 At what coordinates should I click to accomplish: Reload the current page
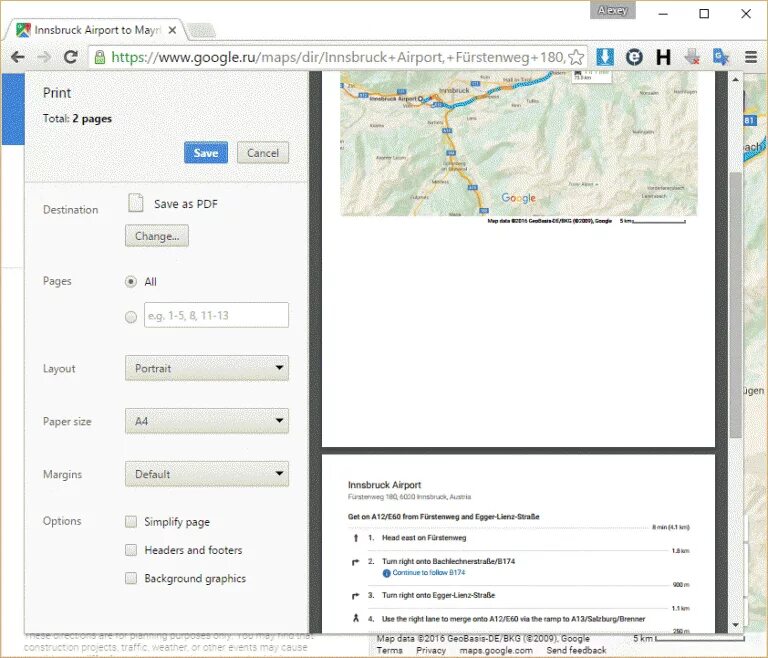pos(71,57)
